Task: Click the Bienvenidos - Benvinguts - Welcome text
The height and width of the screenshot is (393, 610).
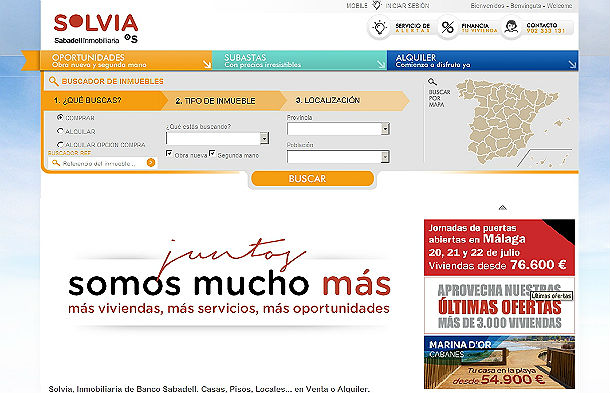Action: 521,5
